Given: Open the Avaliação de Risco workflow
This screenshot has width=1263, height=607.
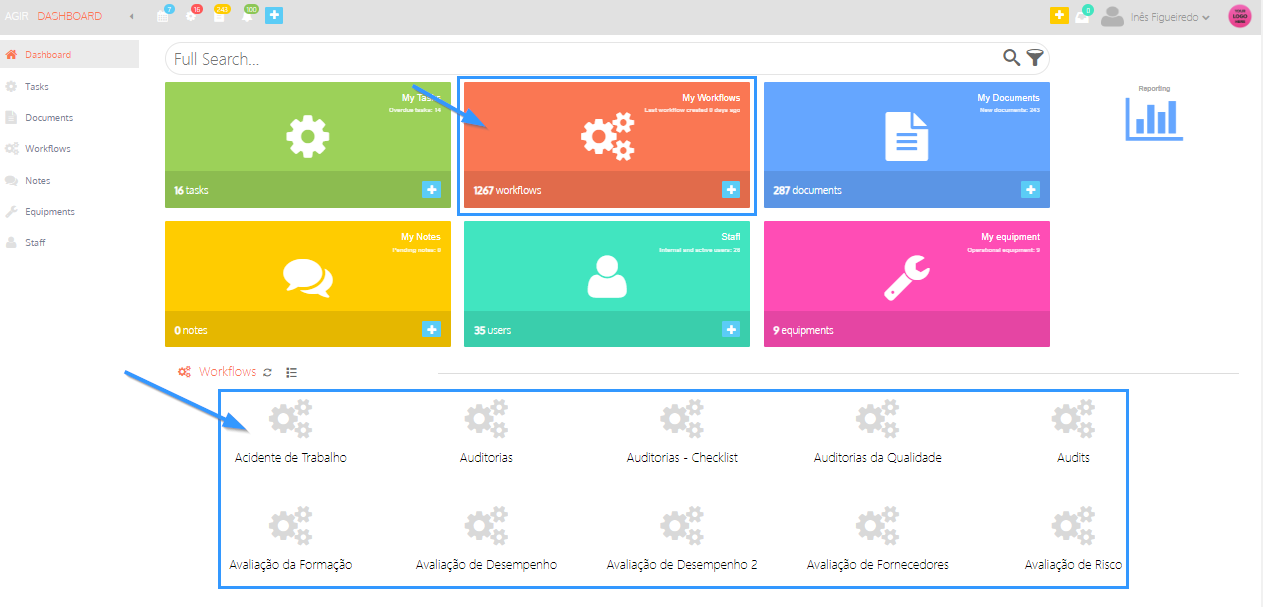Looking at the screenshot, I should (1073, 539).
